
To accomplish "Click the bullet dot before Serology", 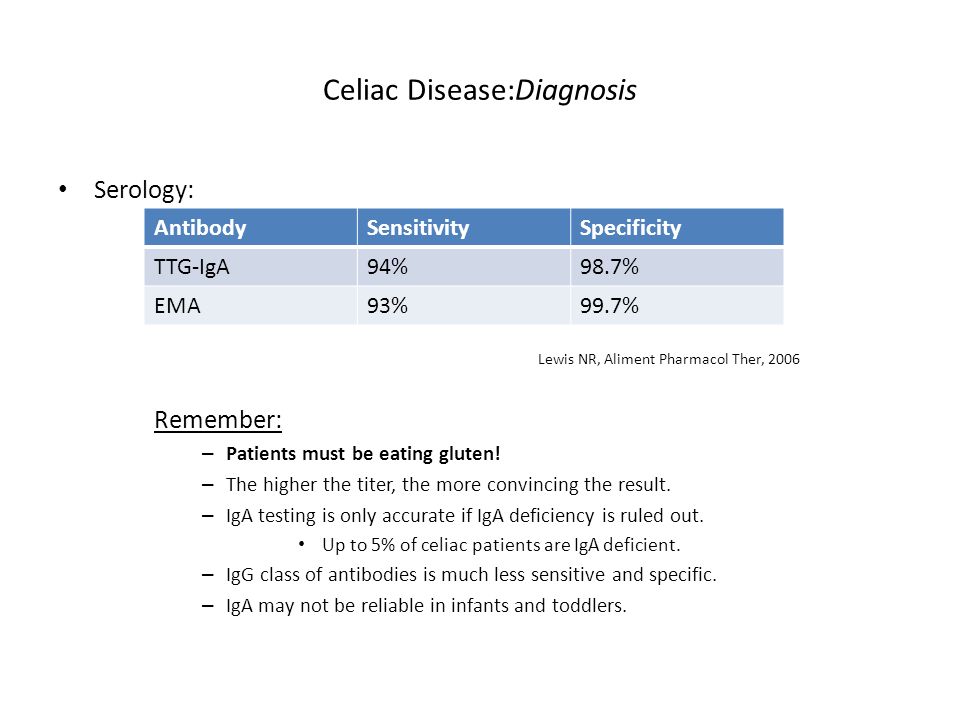I will click(x=62, y=189).
